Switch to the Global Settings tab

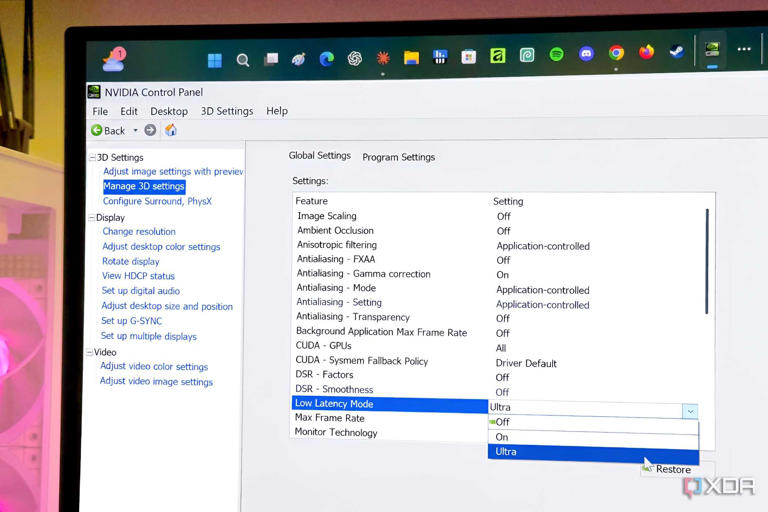click(319, 155)
